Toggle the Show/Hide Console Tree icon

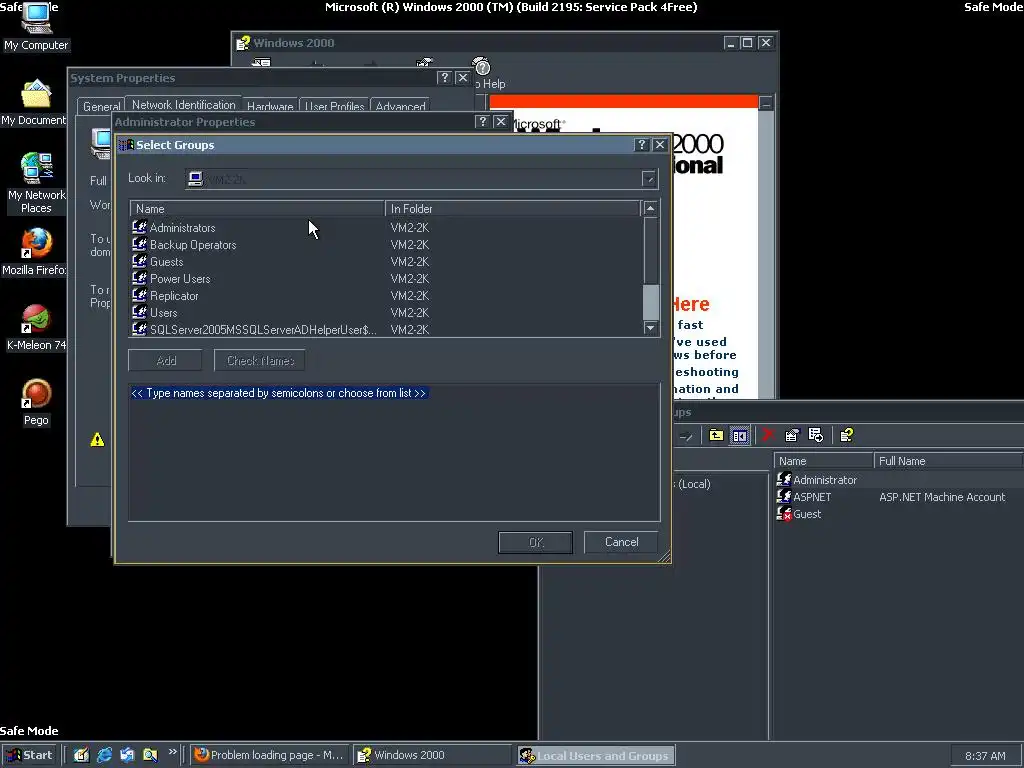739,436
